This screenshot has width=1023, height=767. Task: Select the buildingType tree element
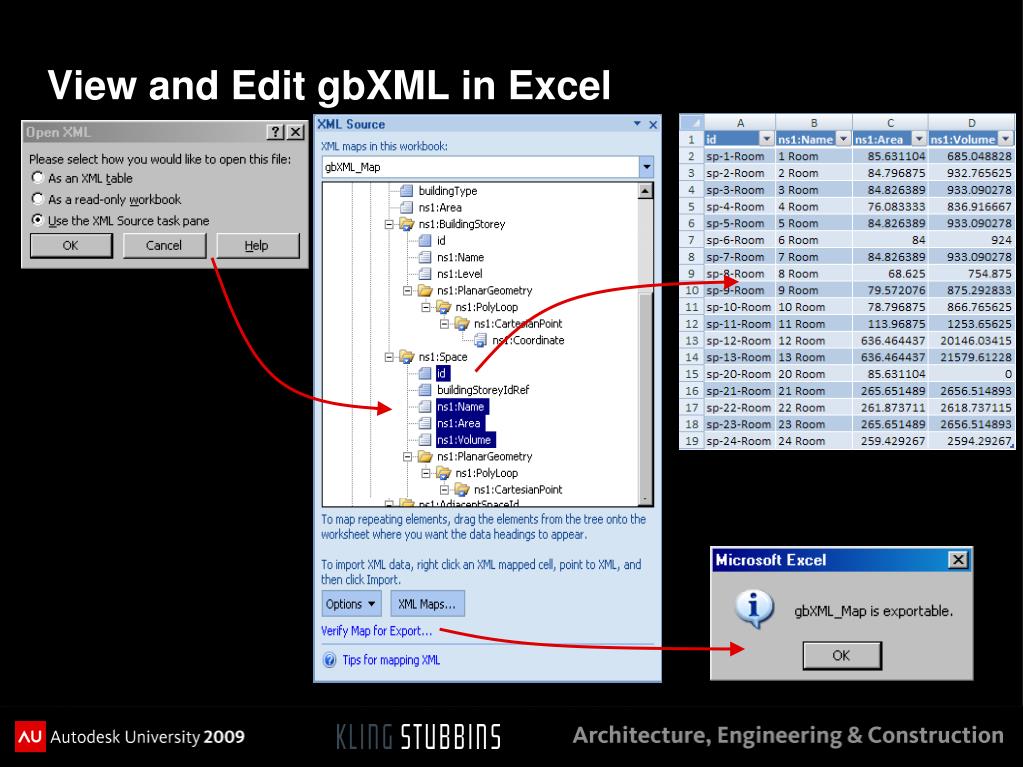448,190
